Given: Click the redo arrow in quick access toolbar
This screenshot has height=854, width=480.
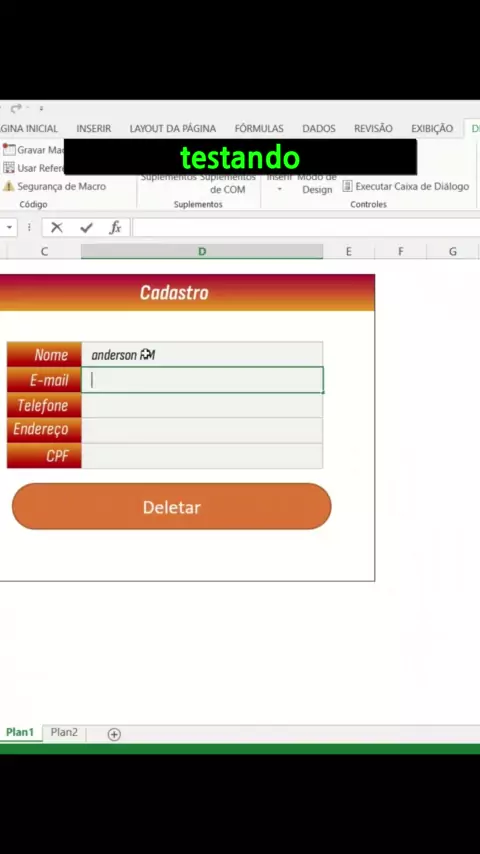Looking at the screenshot, I should pyautogui.click(x=16, y=108).
